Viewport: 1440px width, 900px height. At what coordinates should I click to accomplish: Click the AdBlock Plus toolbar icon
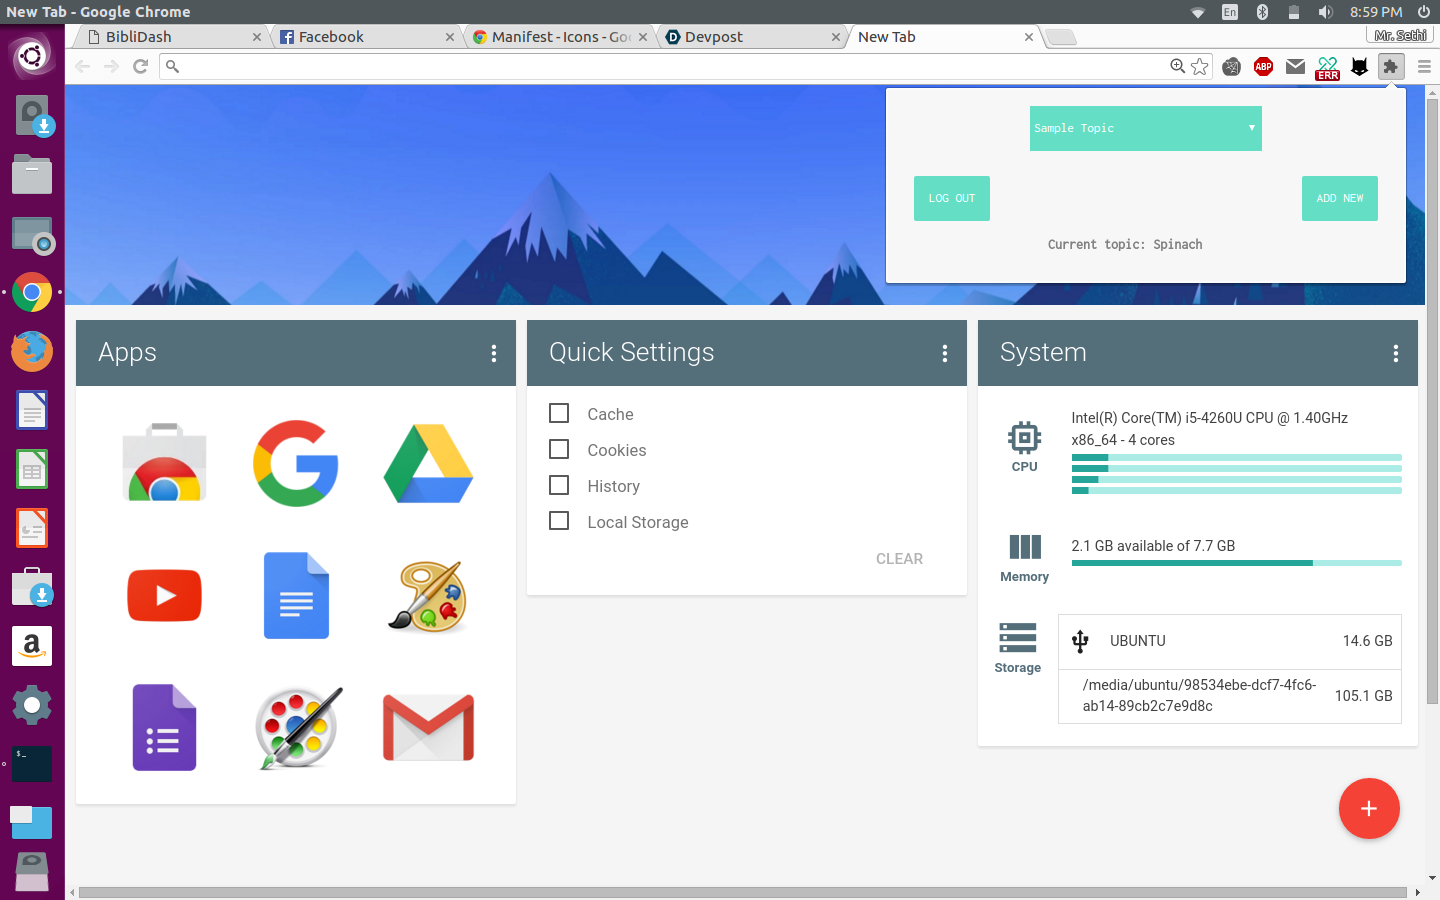tap(1263, 66)
